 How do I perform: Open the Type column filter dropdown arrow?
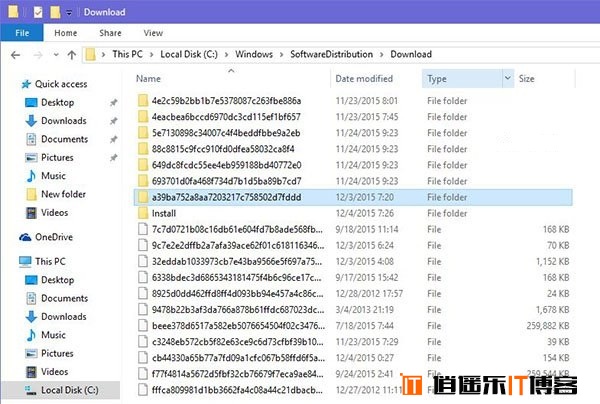(507, 78)
